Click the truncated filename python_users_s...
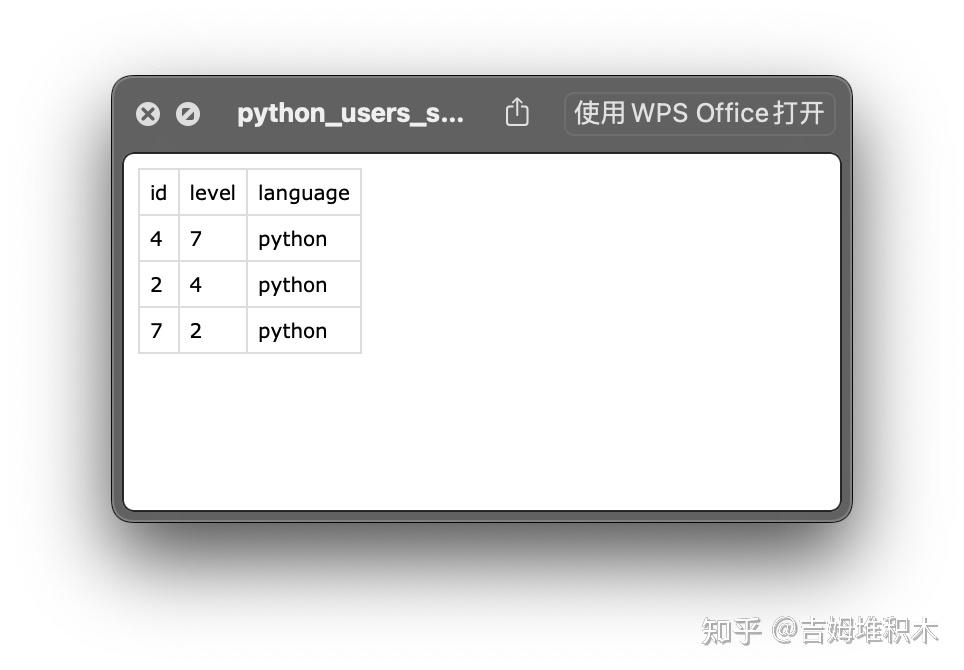 click(x=350, y=113)
